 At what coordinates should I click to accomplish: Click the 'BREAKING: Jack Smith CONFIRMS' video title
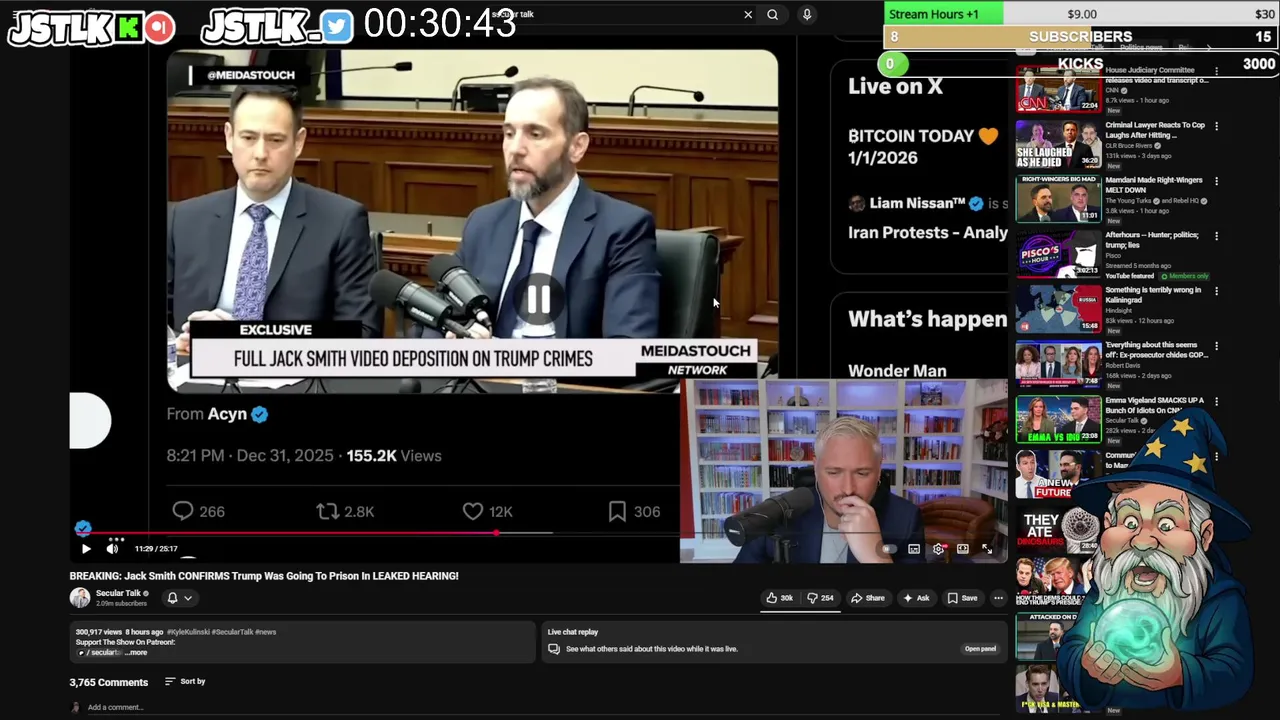[x=264, y=576]
